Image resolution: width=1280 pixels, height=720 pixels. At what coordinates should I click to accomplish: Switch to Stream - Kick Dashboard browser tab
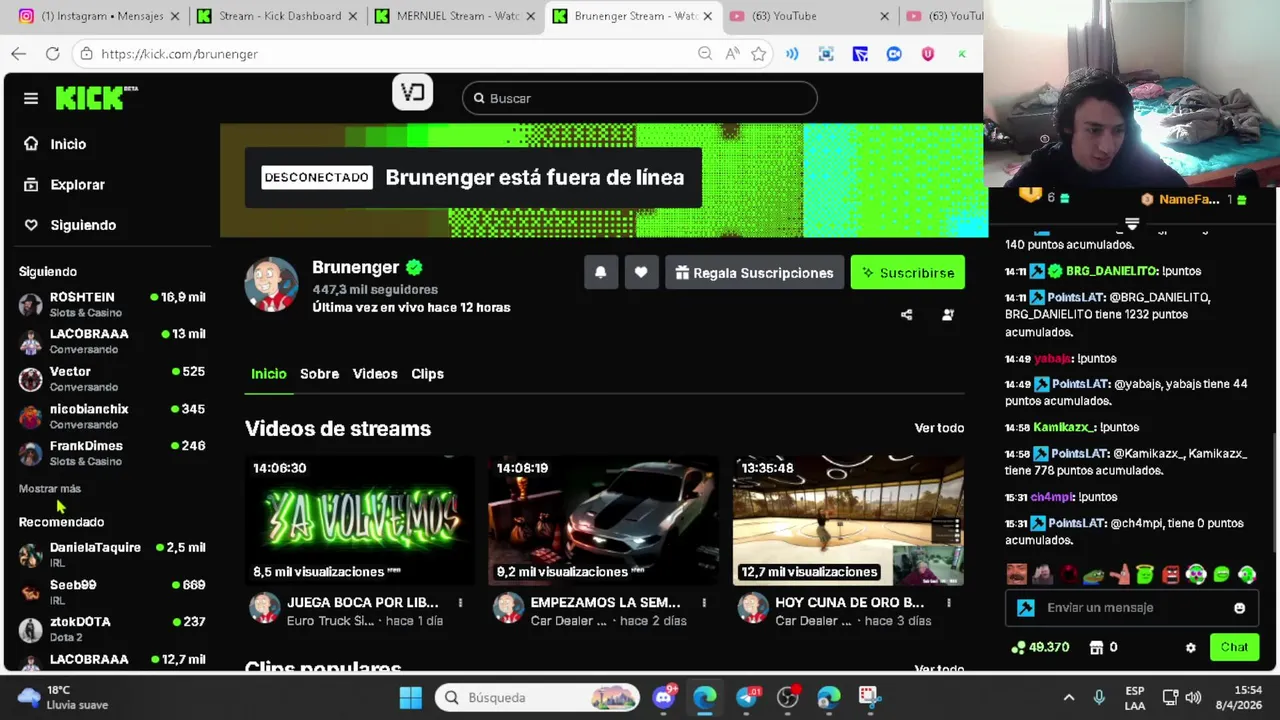[x=279, y=16]
